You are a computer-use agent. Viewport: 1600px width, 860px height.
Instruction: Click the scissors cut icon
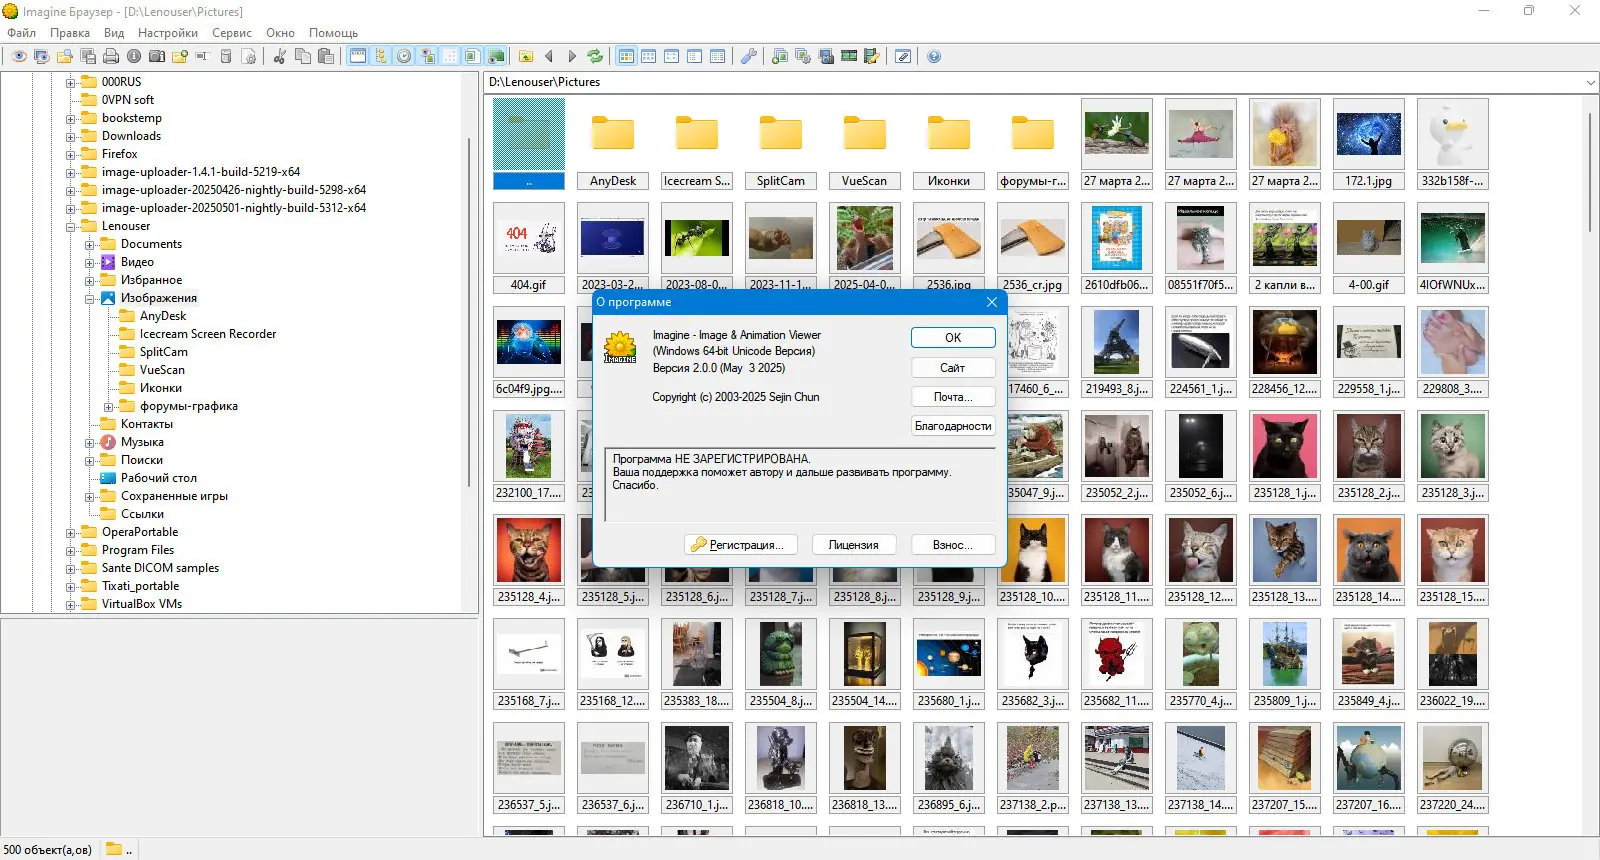click(x=280, y=57)
